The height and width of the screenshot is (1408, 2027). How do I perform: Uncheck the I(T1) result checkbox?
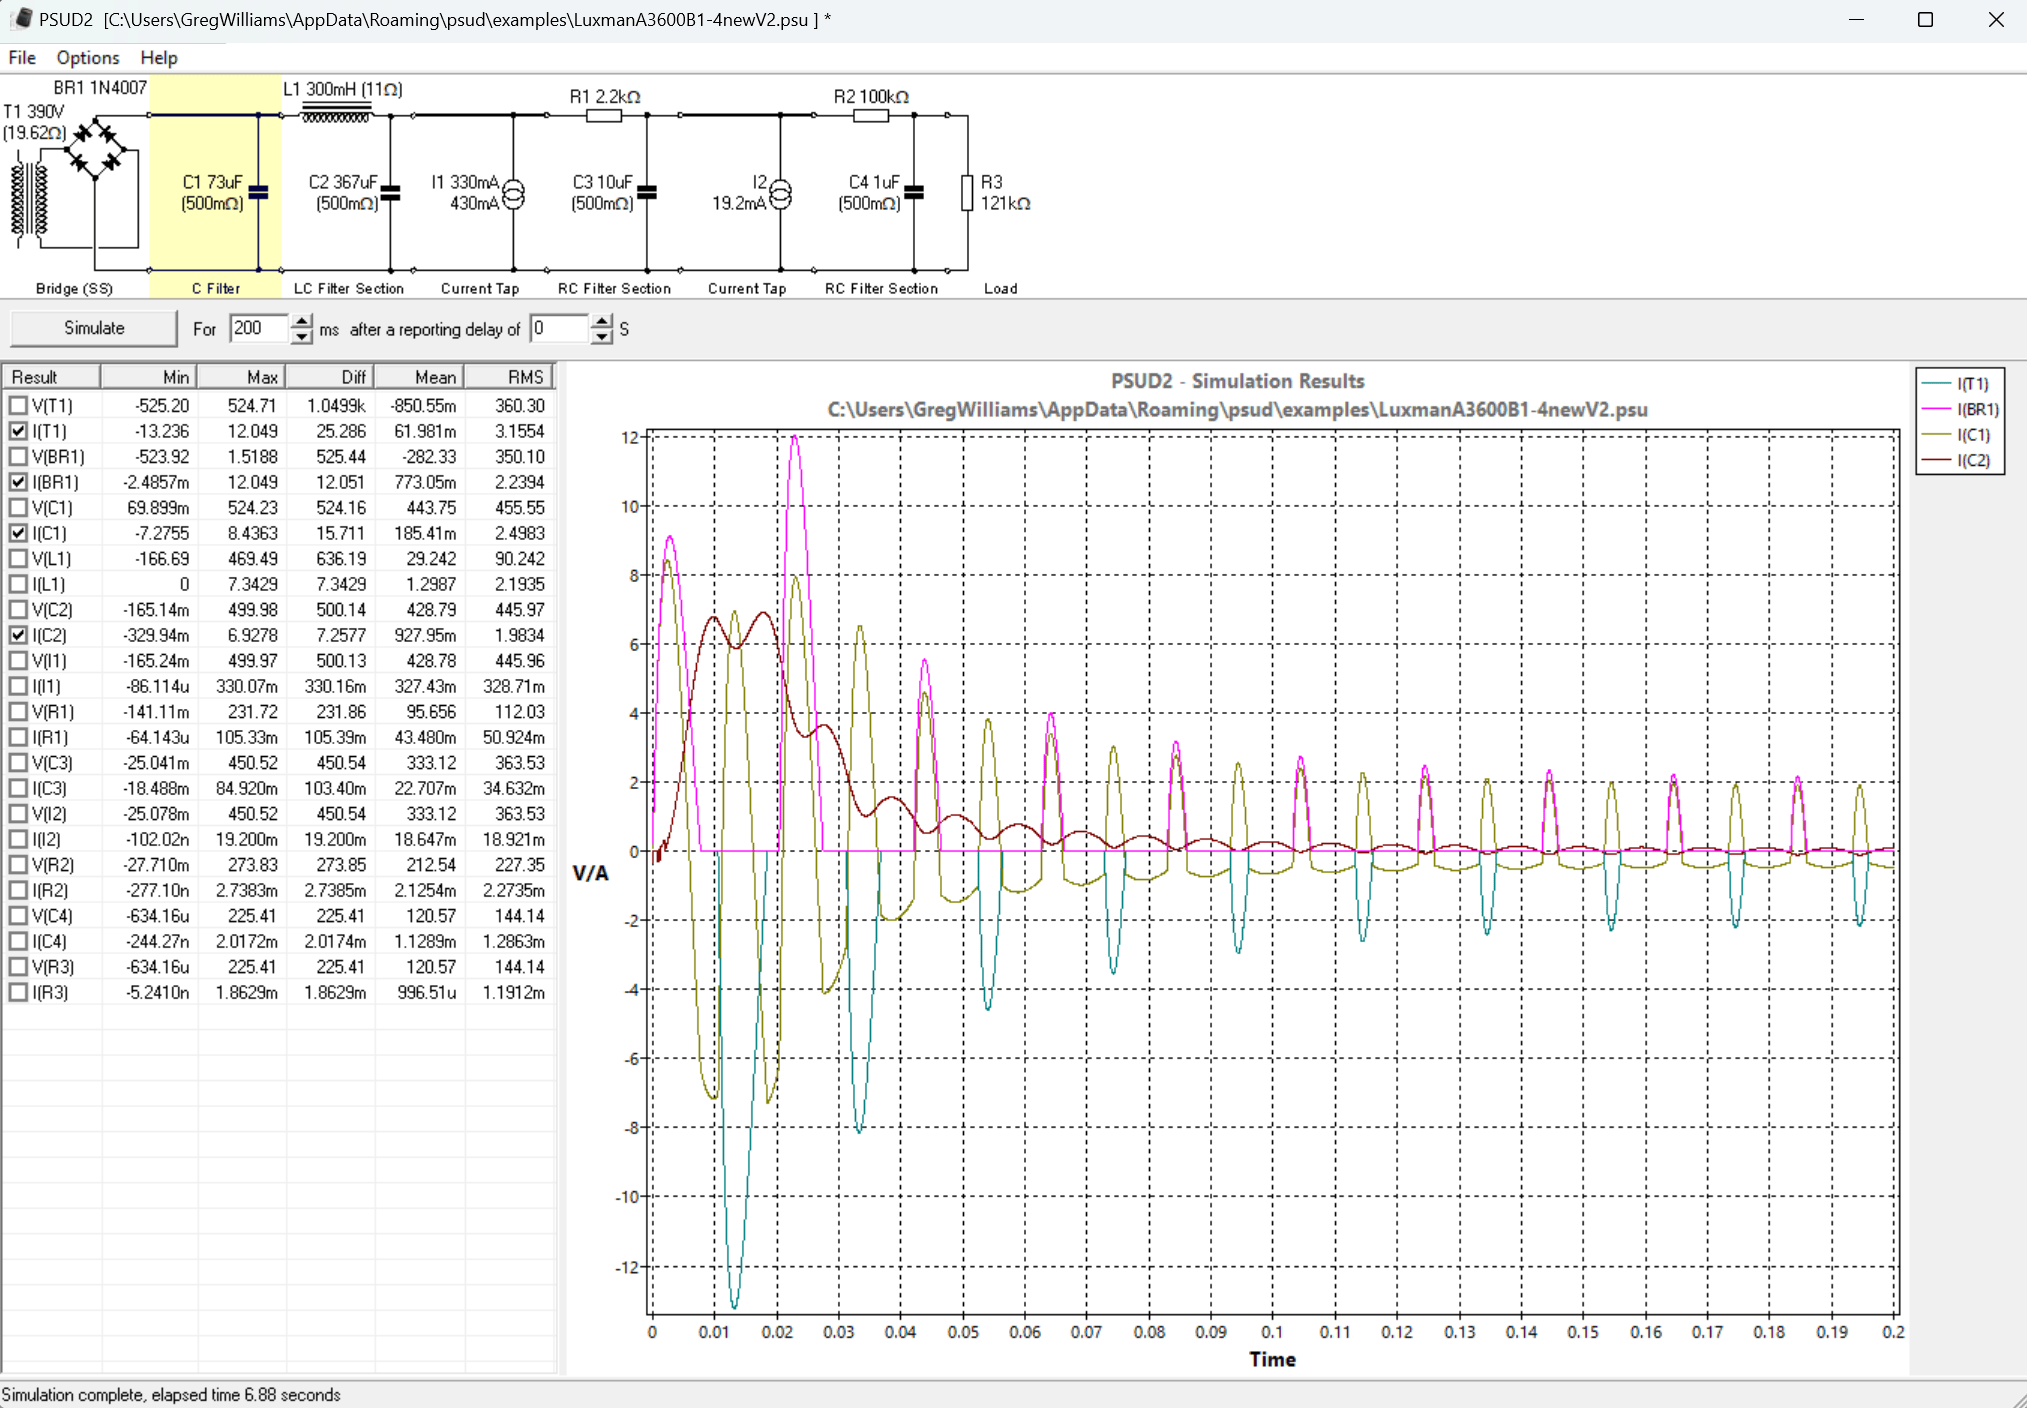click(x=18, y=431)
